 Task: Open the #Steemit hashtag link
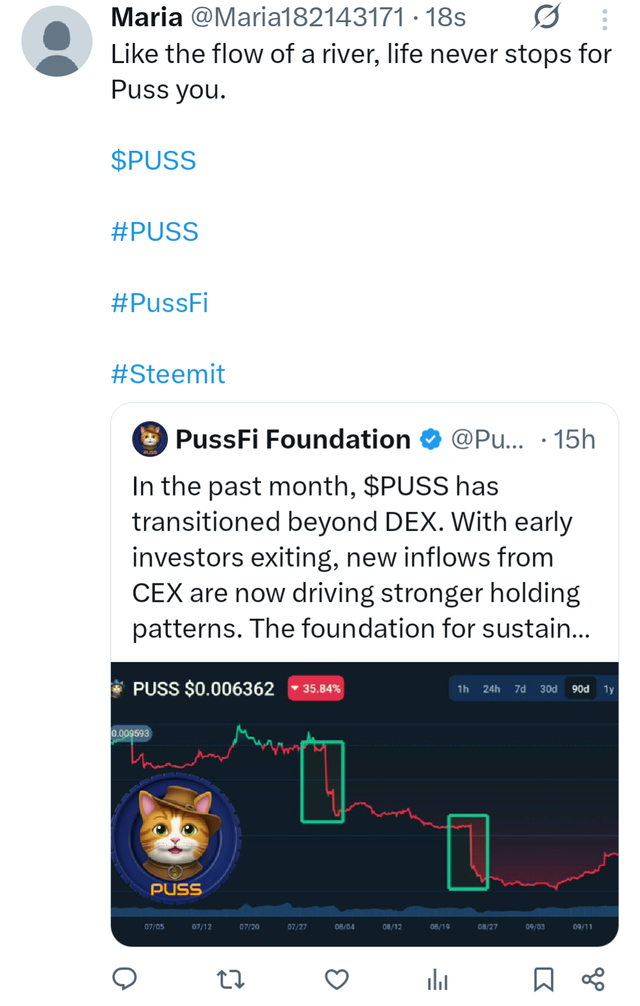(x=168, y=374)
